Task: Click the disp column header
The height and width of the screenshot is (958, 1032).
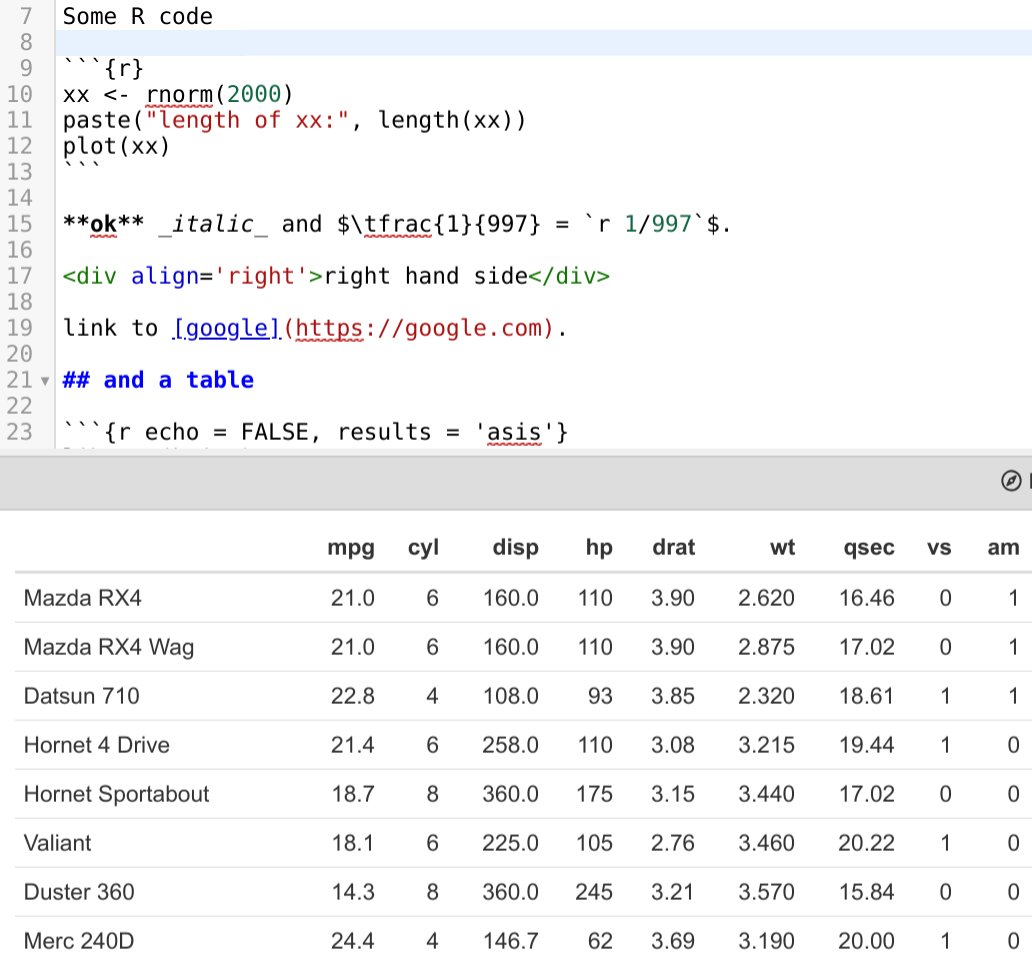Action: 515,547
